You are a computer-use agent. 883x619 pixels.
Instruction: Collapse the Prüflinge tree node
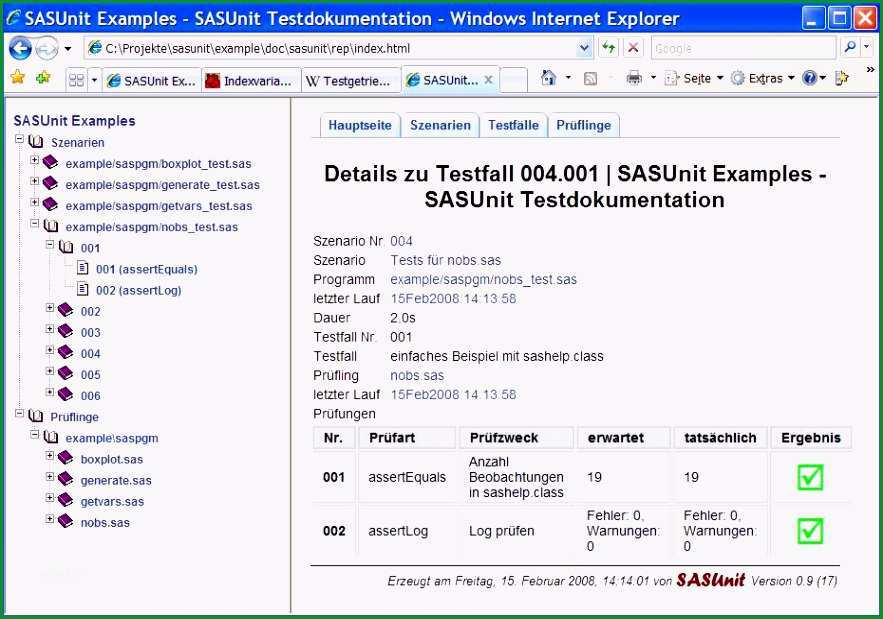click(x=19, y=413)
